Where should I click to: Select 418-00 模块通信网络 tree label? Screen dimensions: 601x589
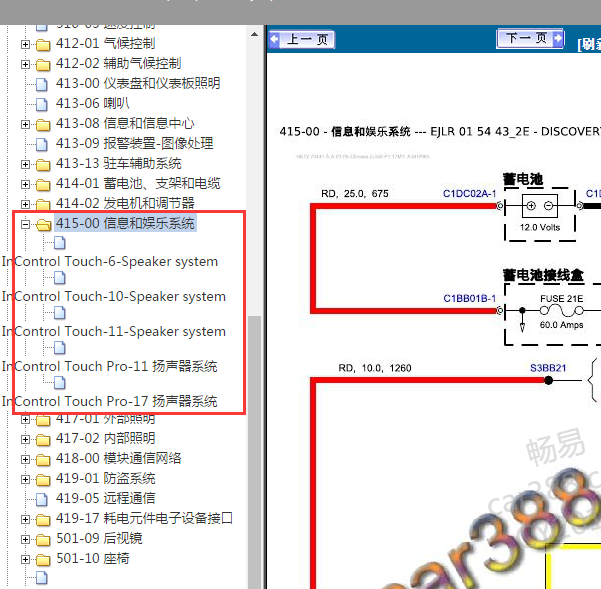pos(118,458)
